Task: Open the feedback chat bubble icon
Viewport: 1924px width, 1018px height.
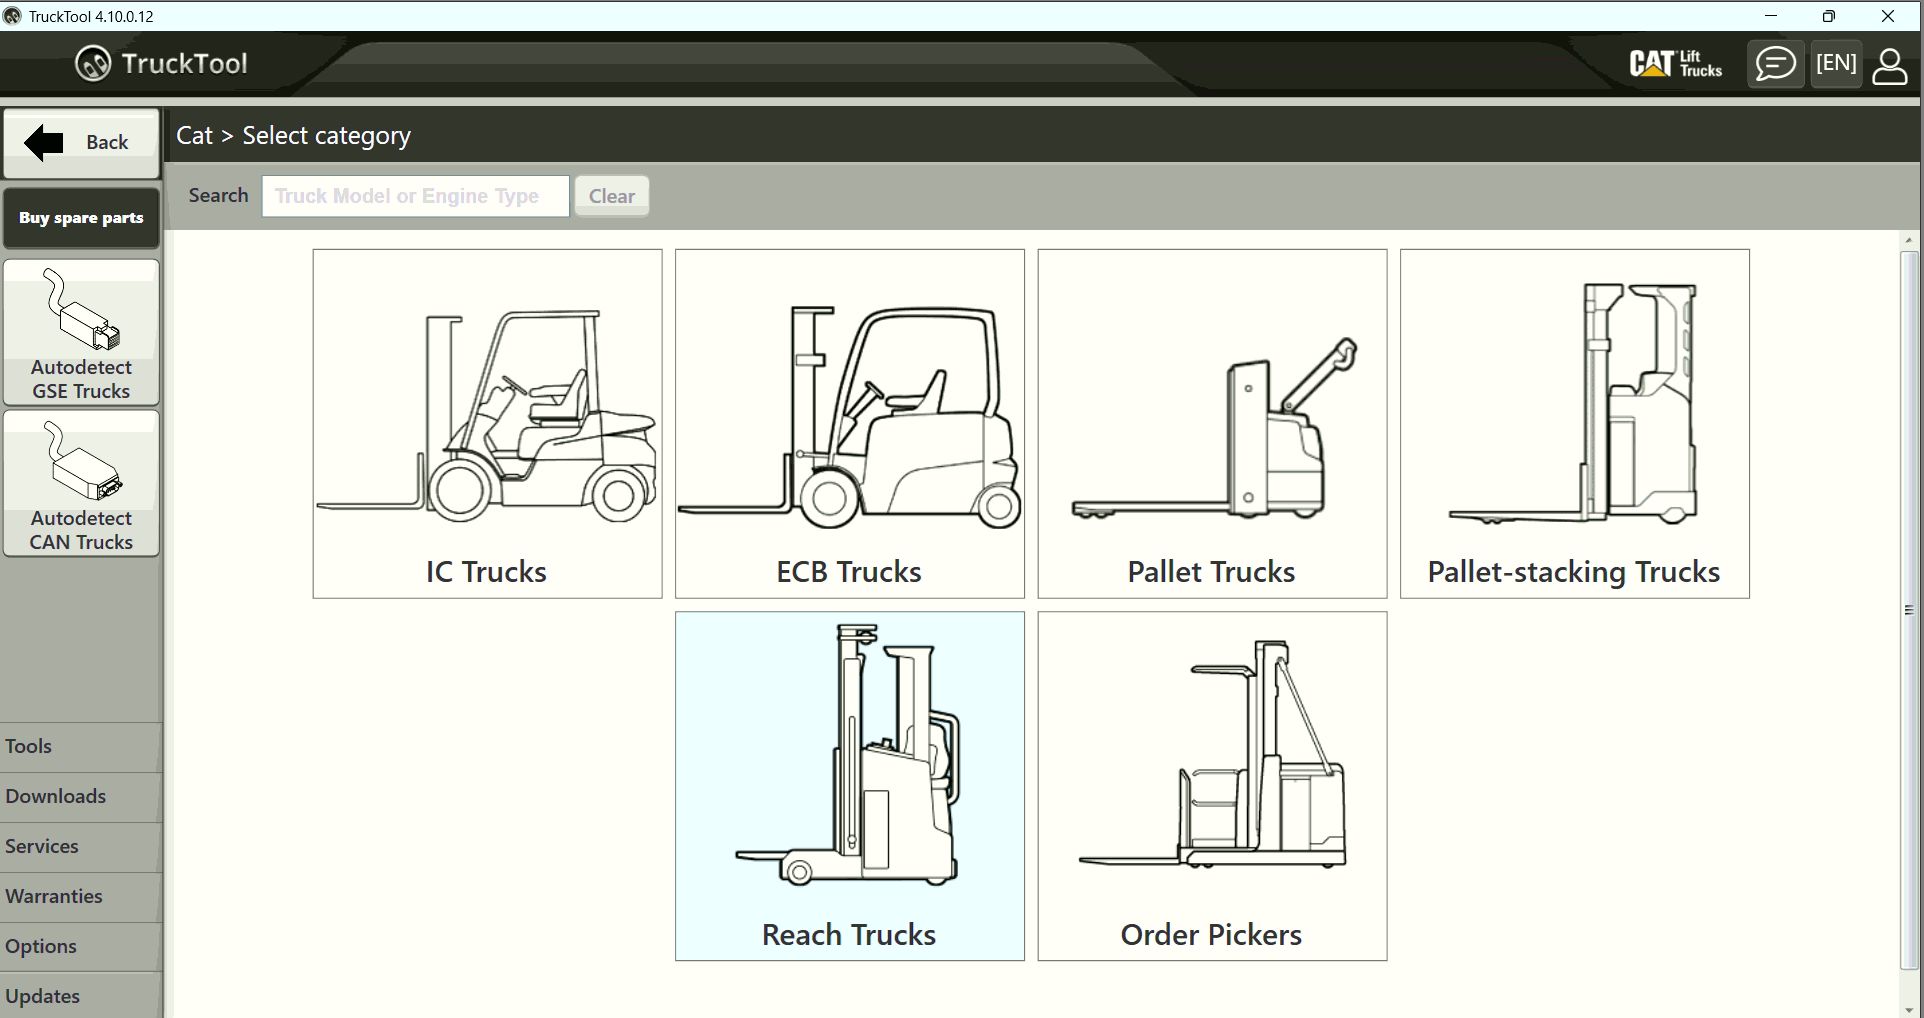Action: 1774,63
